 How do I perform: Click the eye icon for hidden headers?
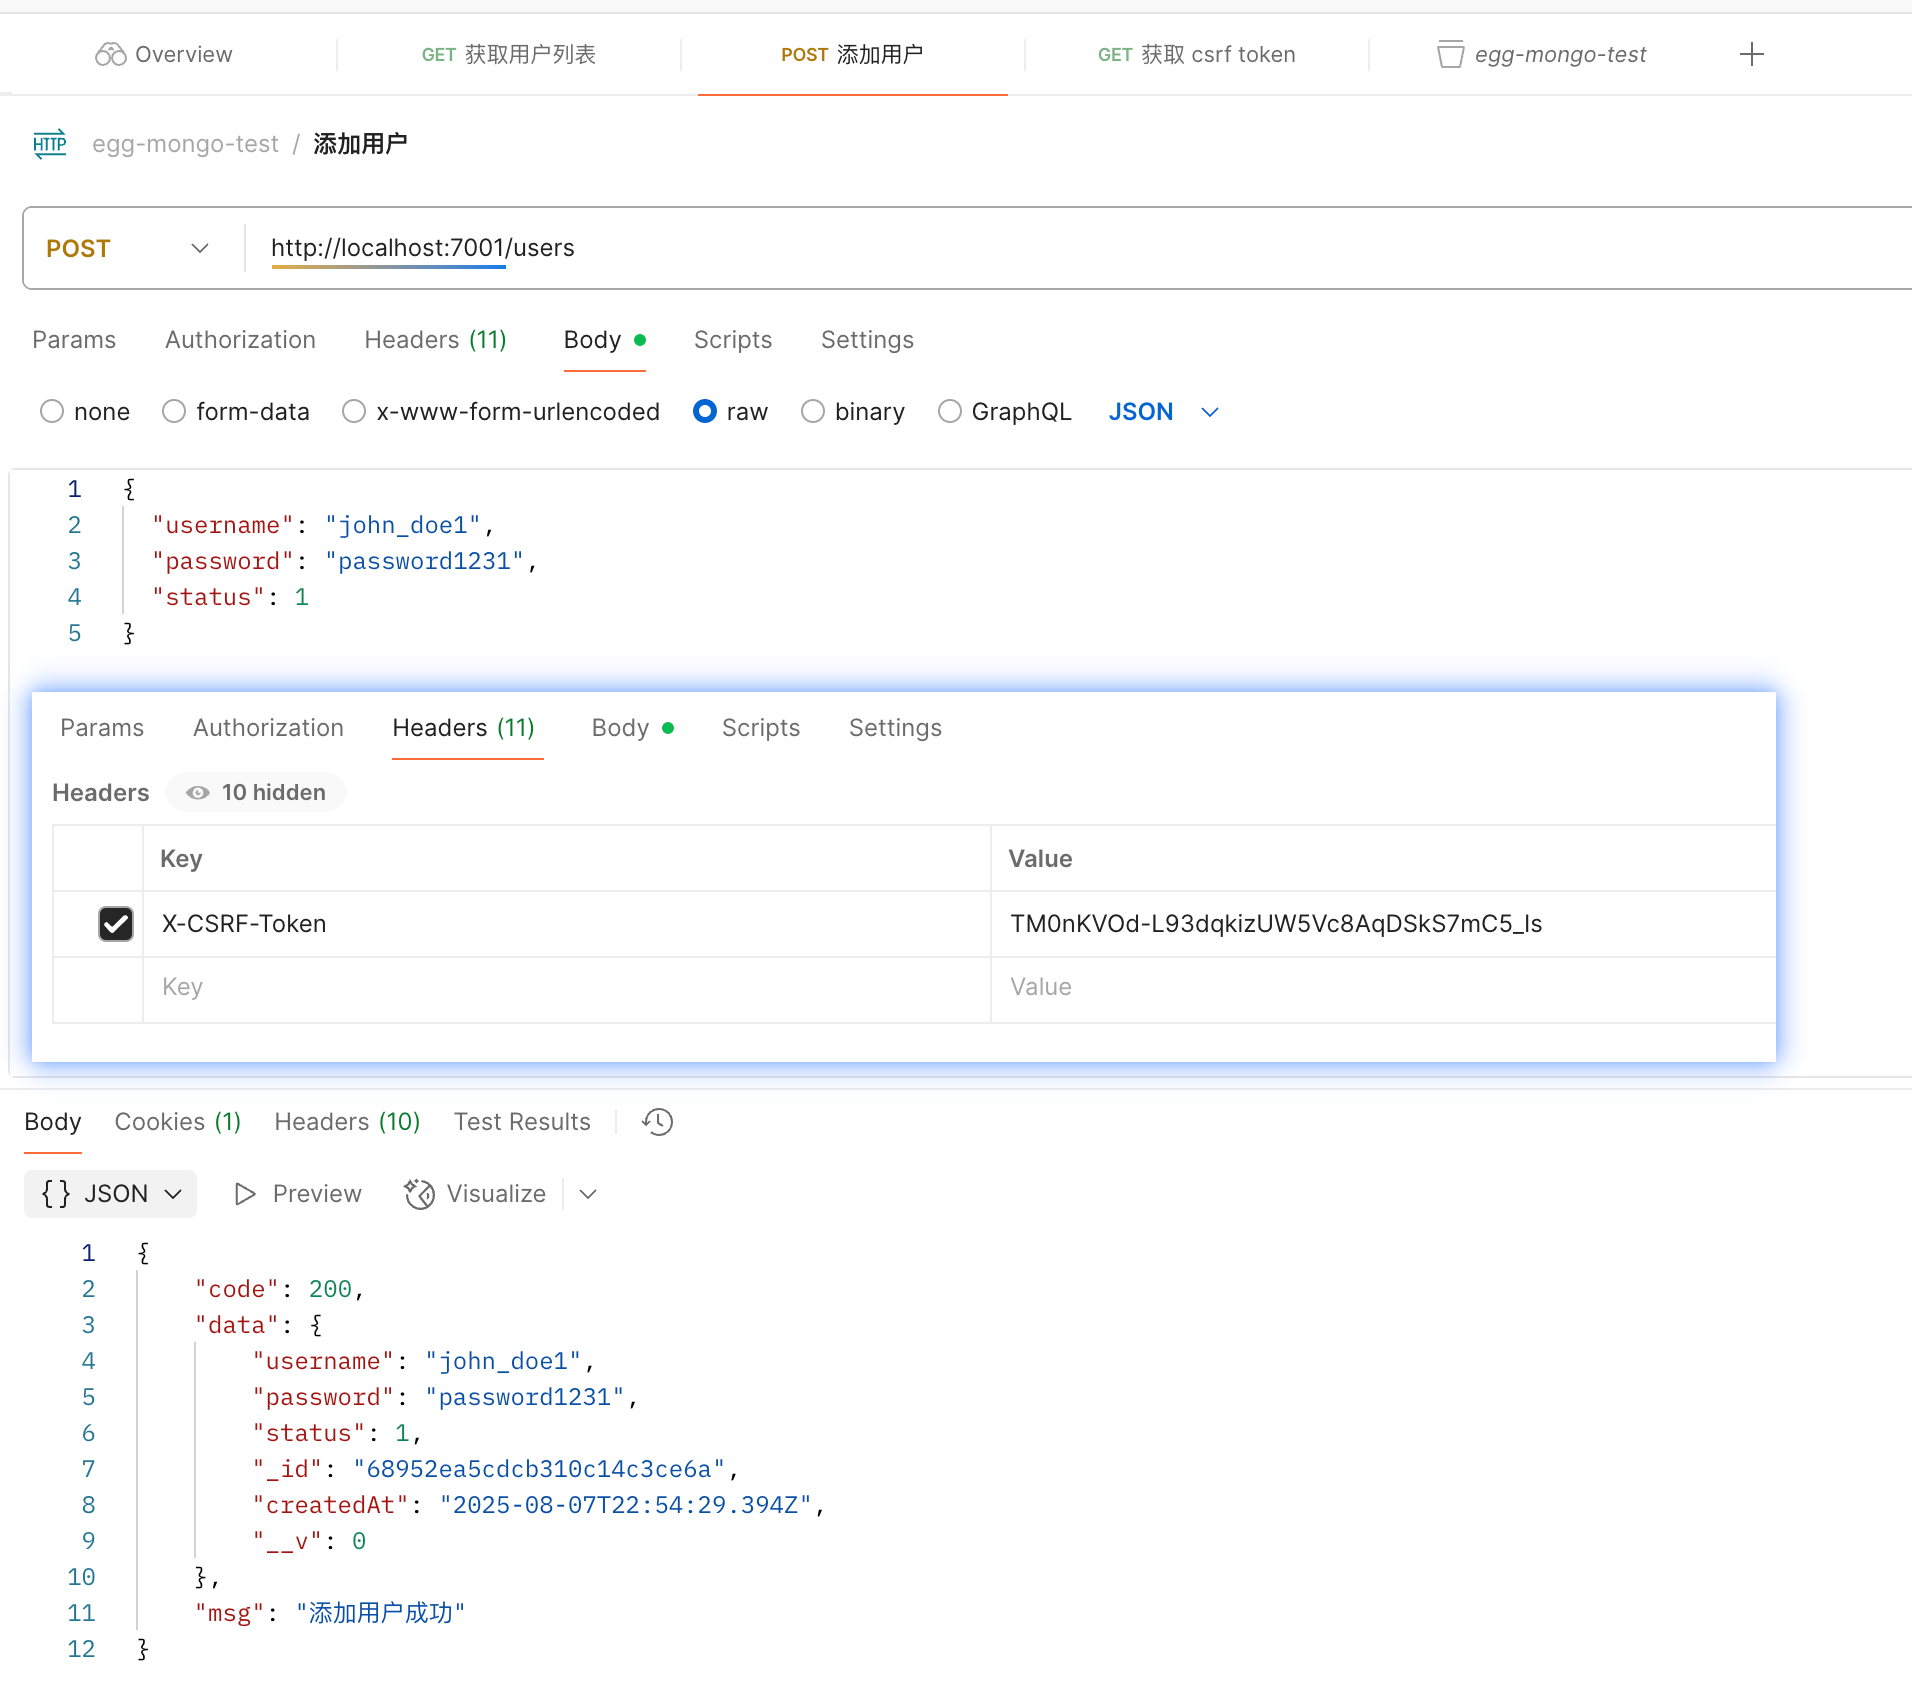coord(198,793)
